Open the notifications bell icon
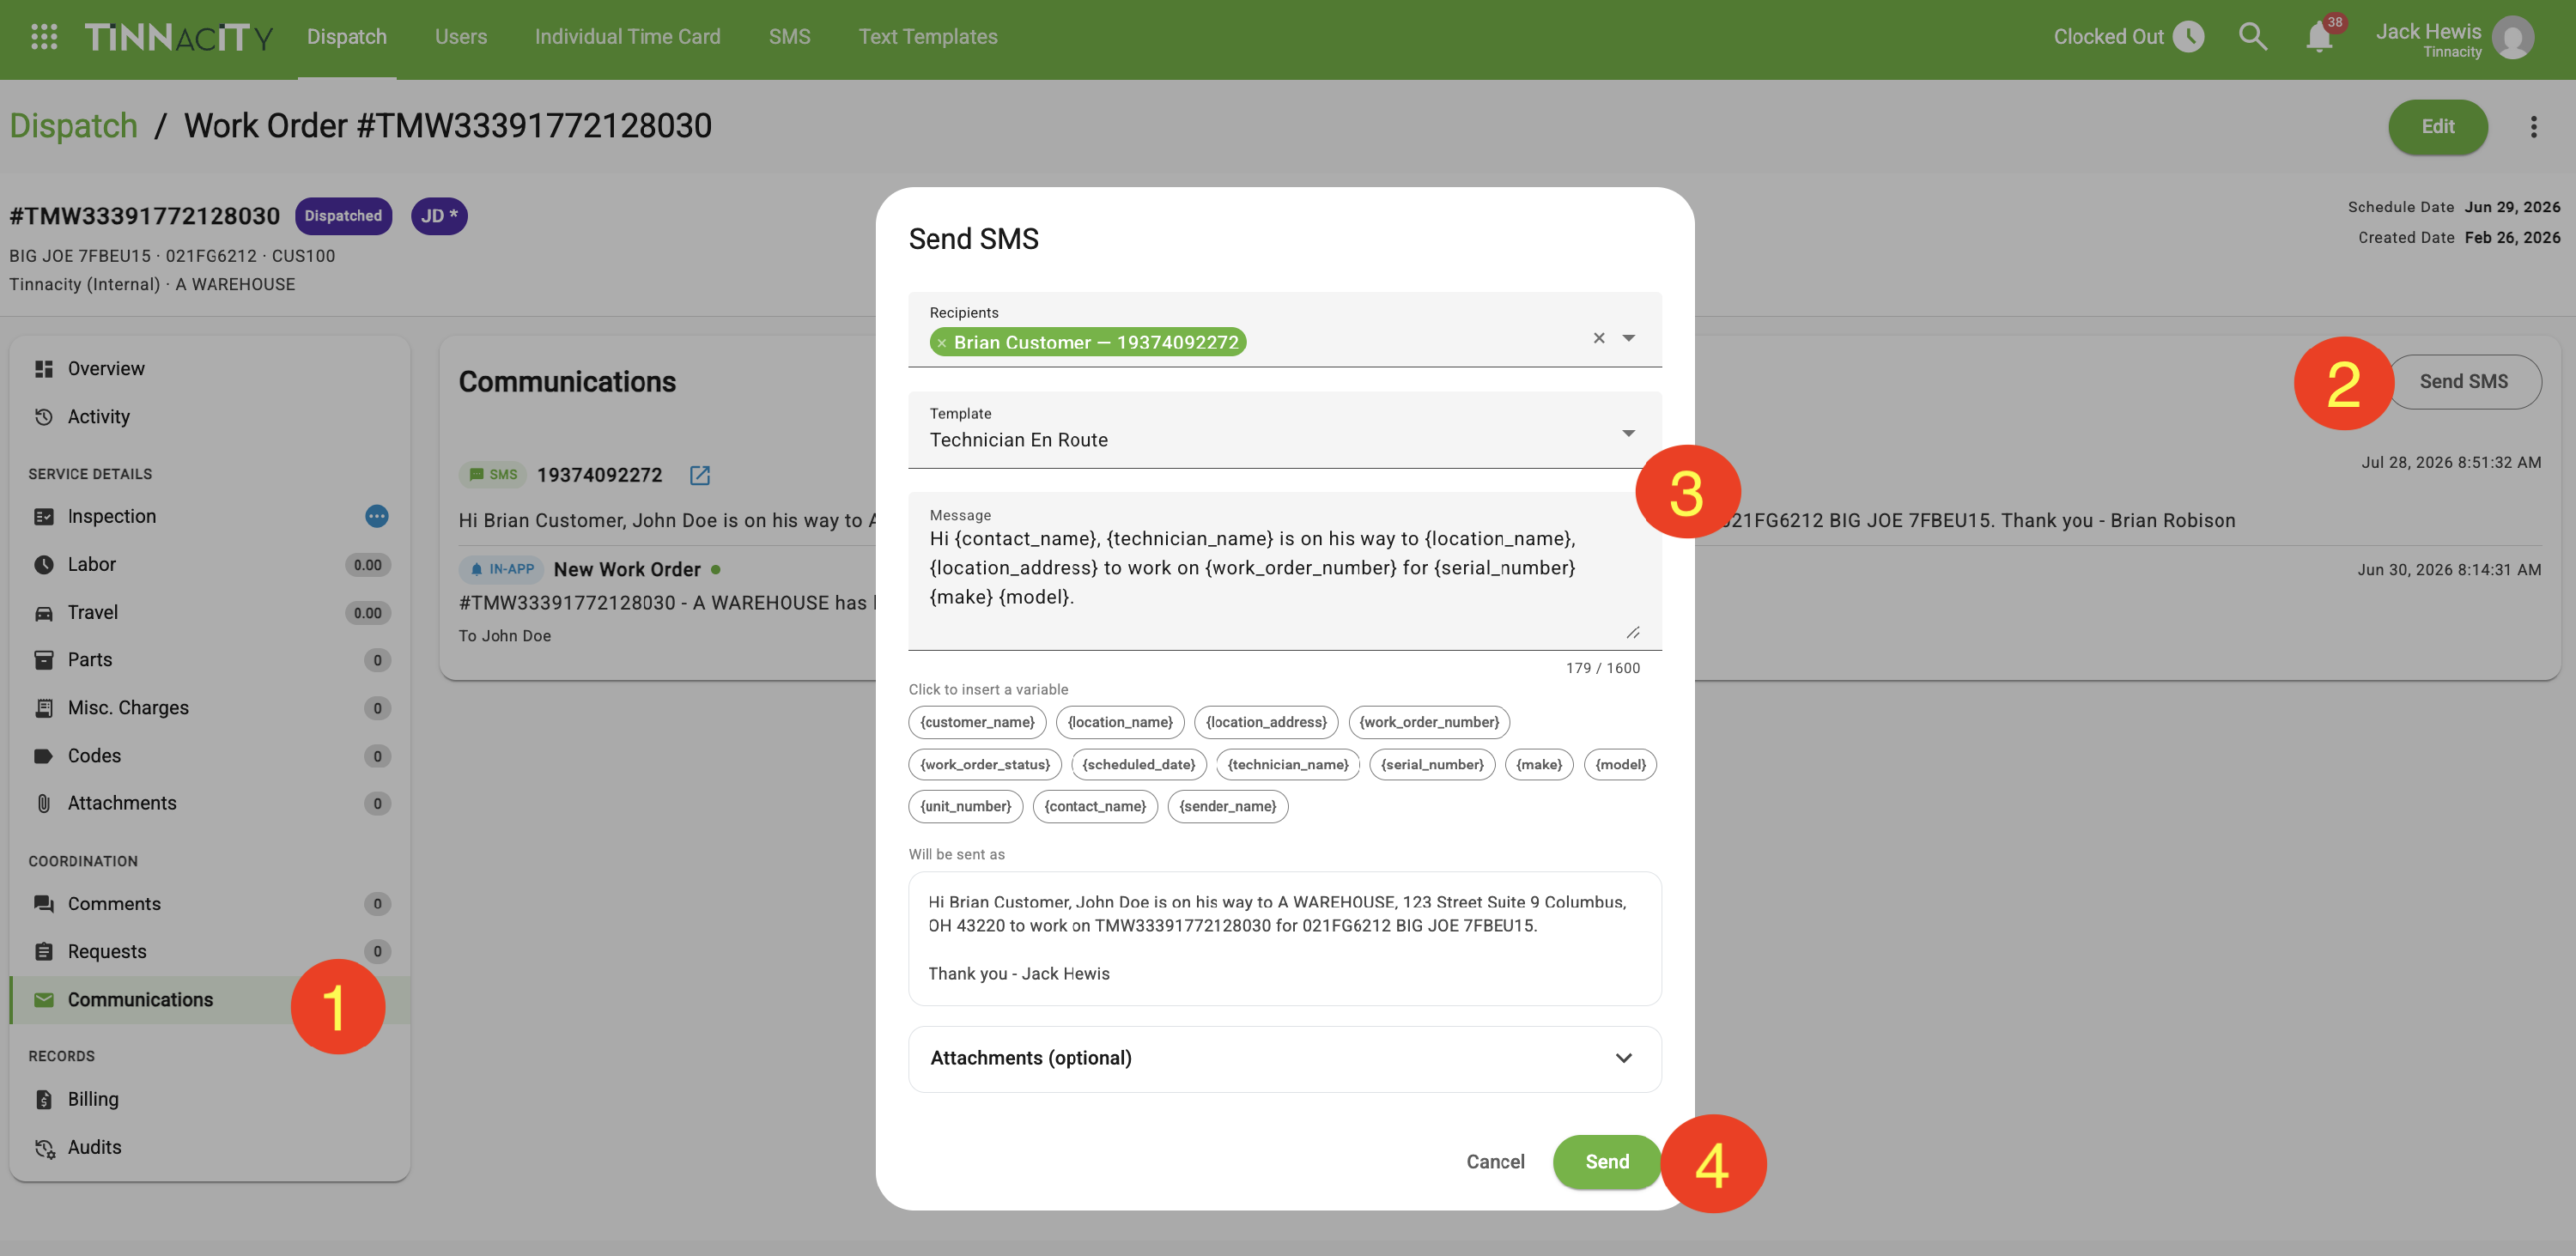2576x1256 pixels. click(x=2319, y=37)
